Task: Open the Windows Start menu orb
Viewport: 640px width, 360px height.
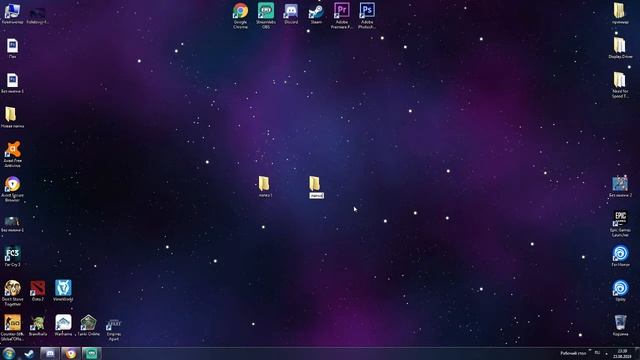Action: [9, 353]
